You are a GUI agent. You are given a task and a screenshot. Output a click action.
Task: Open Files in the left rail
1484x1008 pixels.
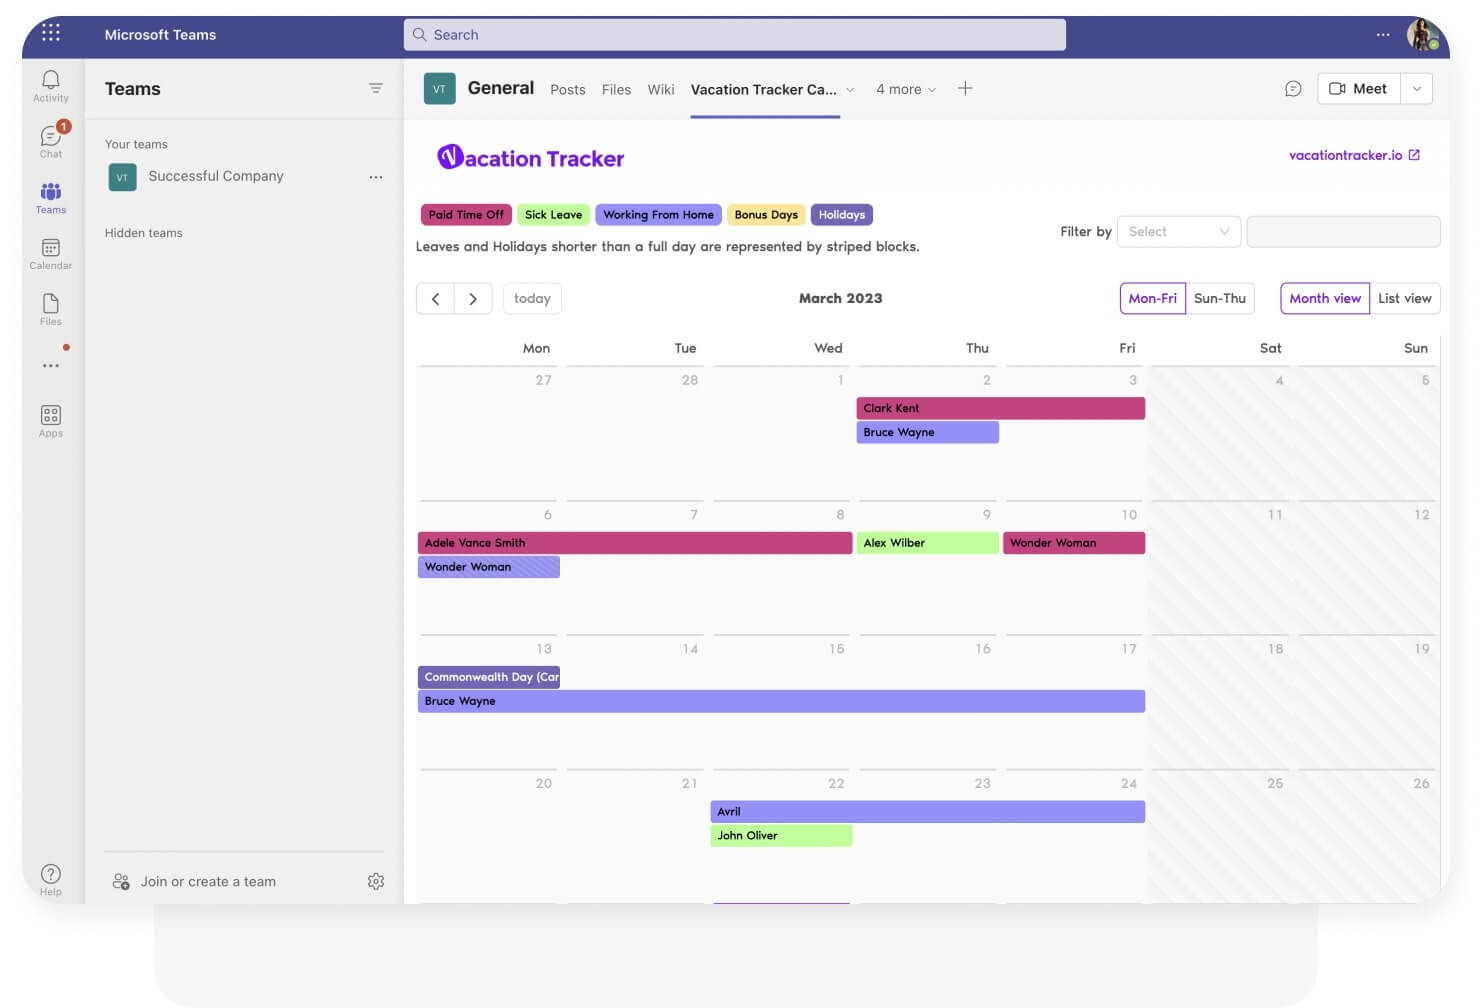coord(51,309)
